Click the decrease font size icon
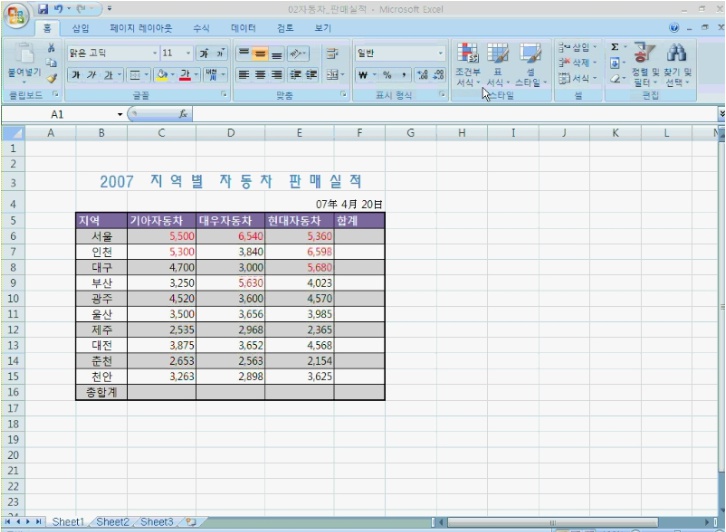This screenshot has width=726, height=532. point(219,53)
